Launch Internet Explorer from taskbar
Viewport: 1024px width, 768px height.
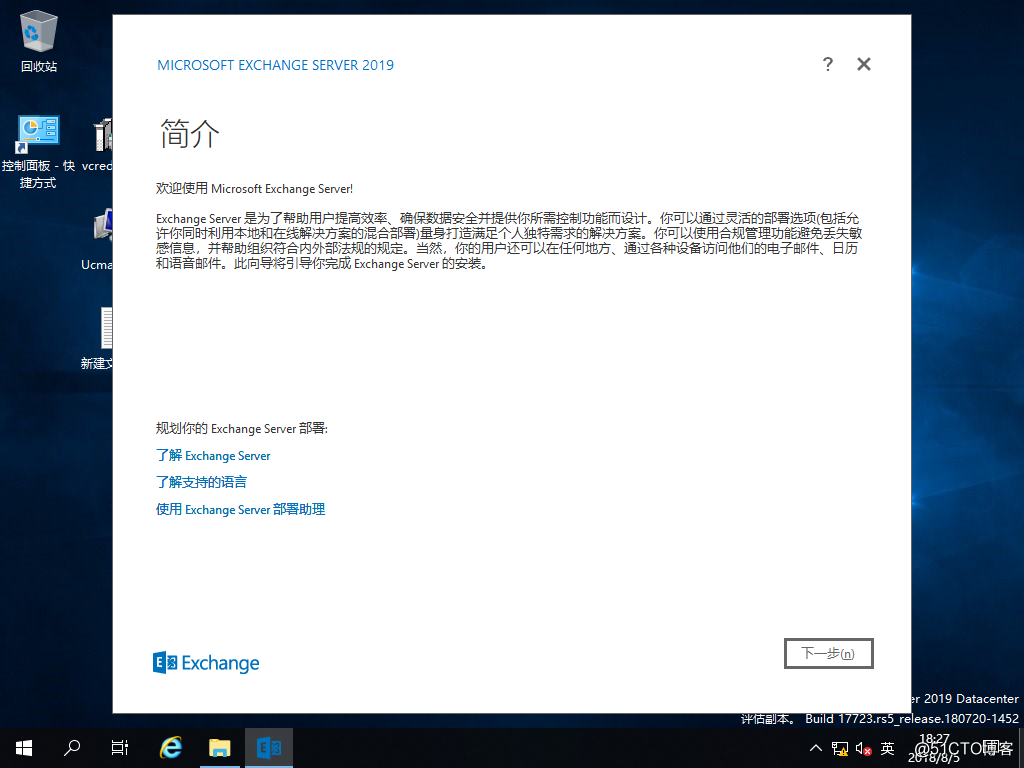(171, 748)
